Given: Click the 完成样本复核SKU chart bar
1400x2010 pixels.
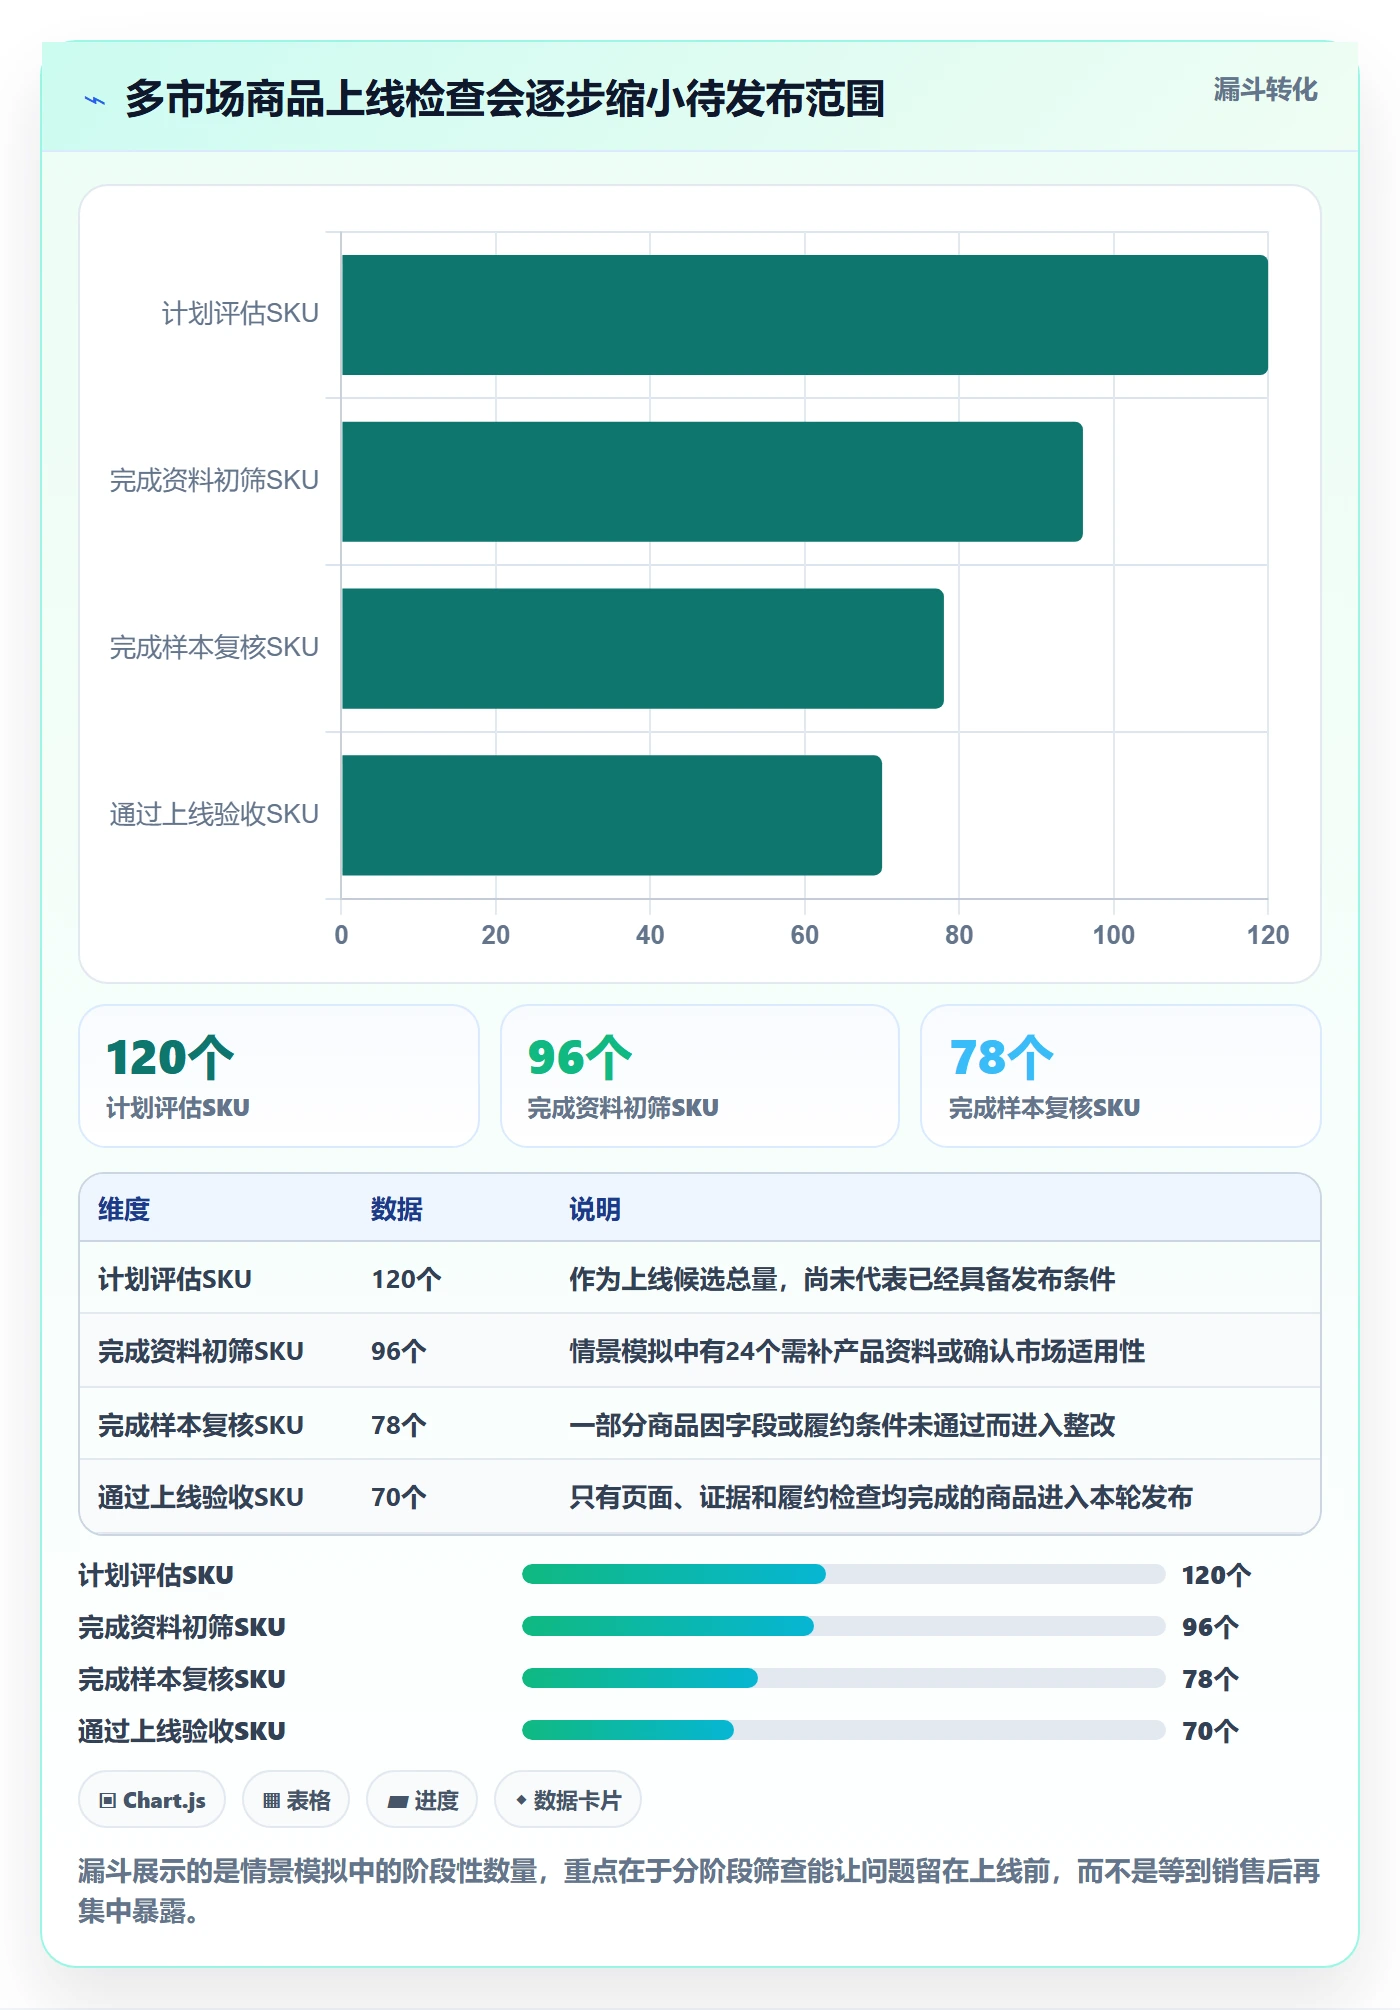Looking at the screenshot, I should pyautogui.click(x=643, y=649).
